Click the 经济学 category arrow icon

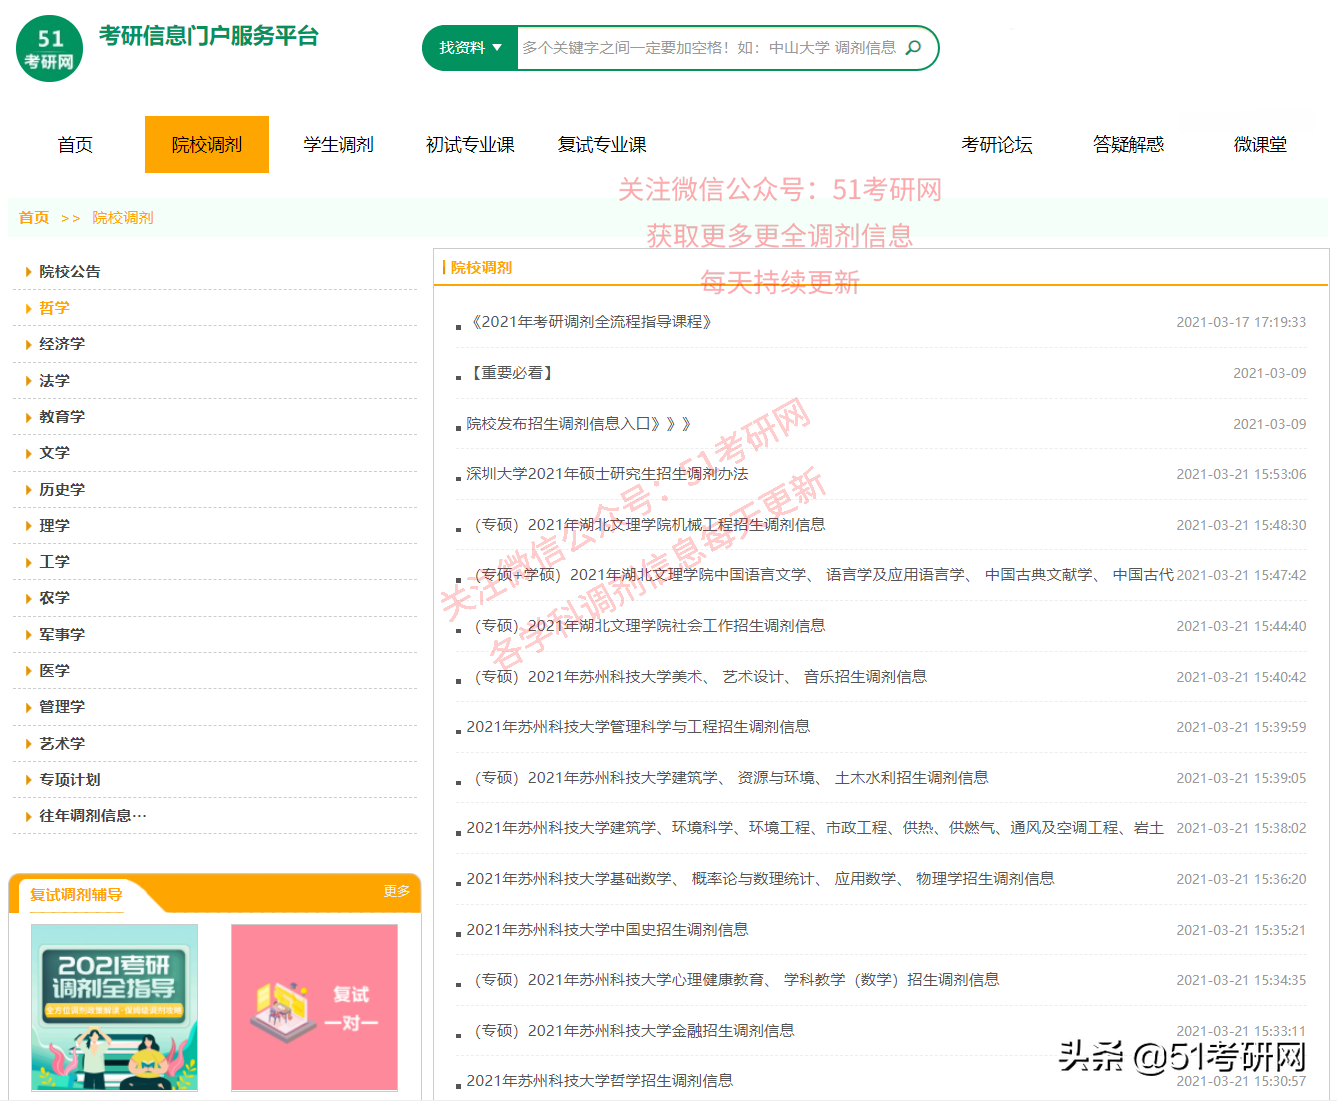pos(27,344)
